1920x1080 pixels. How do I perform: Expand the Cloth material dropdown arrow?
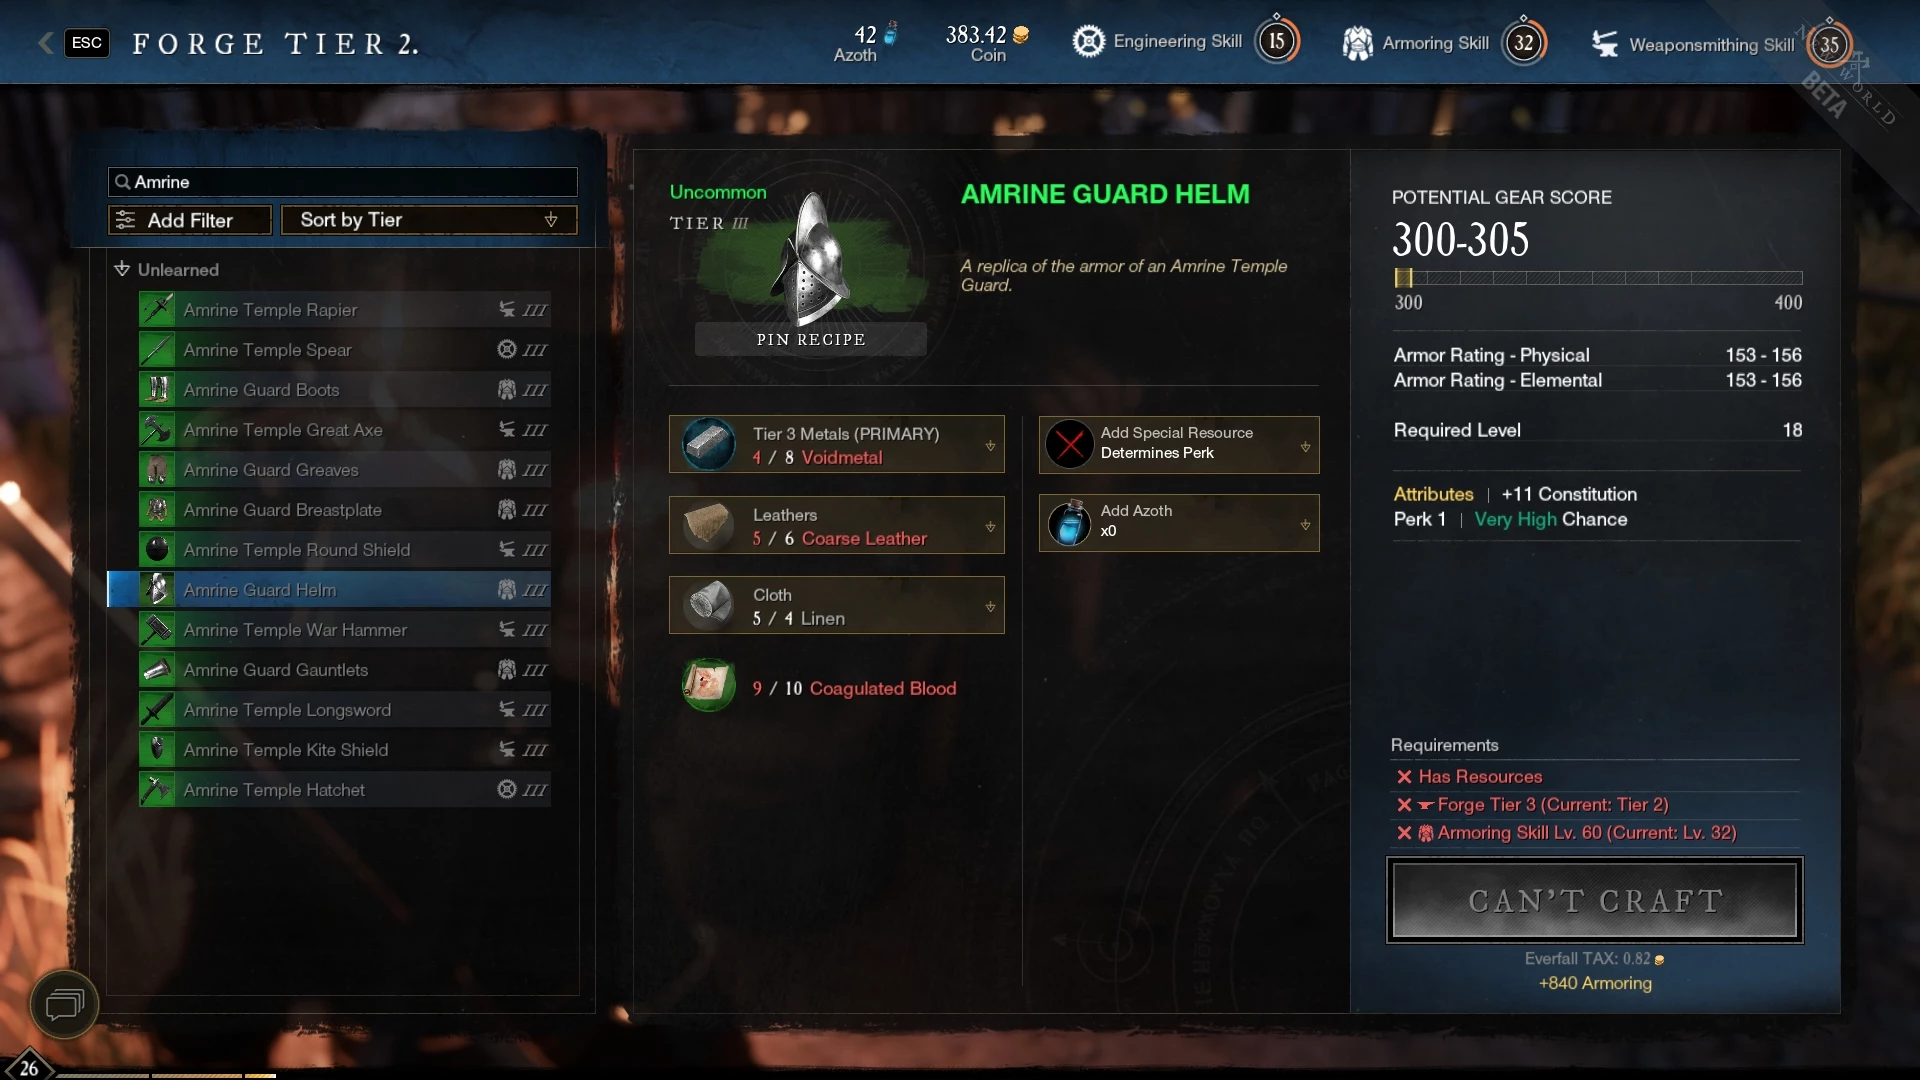click(990, 606)
